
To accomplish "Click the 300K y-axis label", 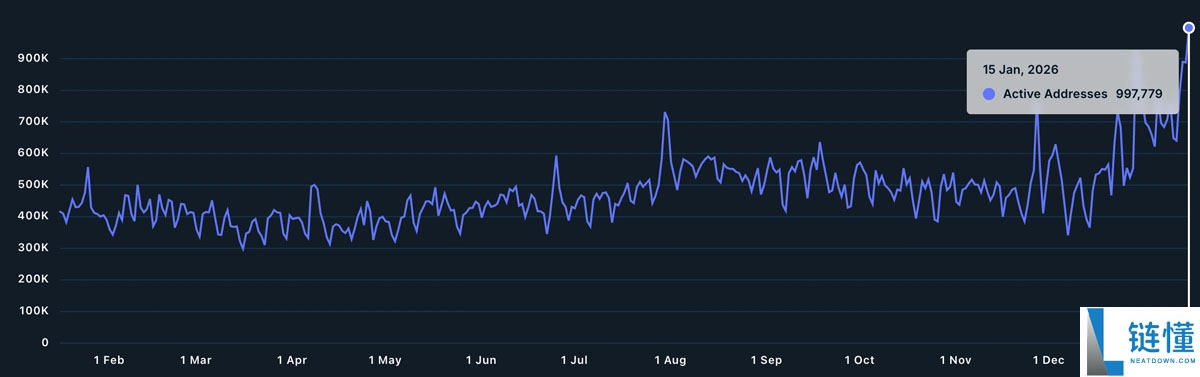I will click(33, 248).
